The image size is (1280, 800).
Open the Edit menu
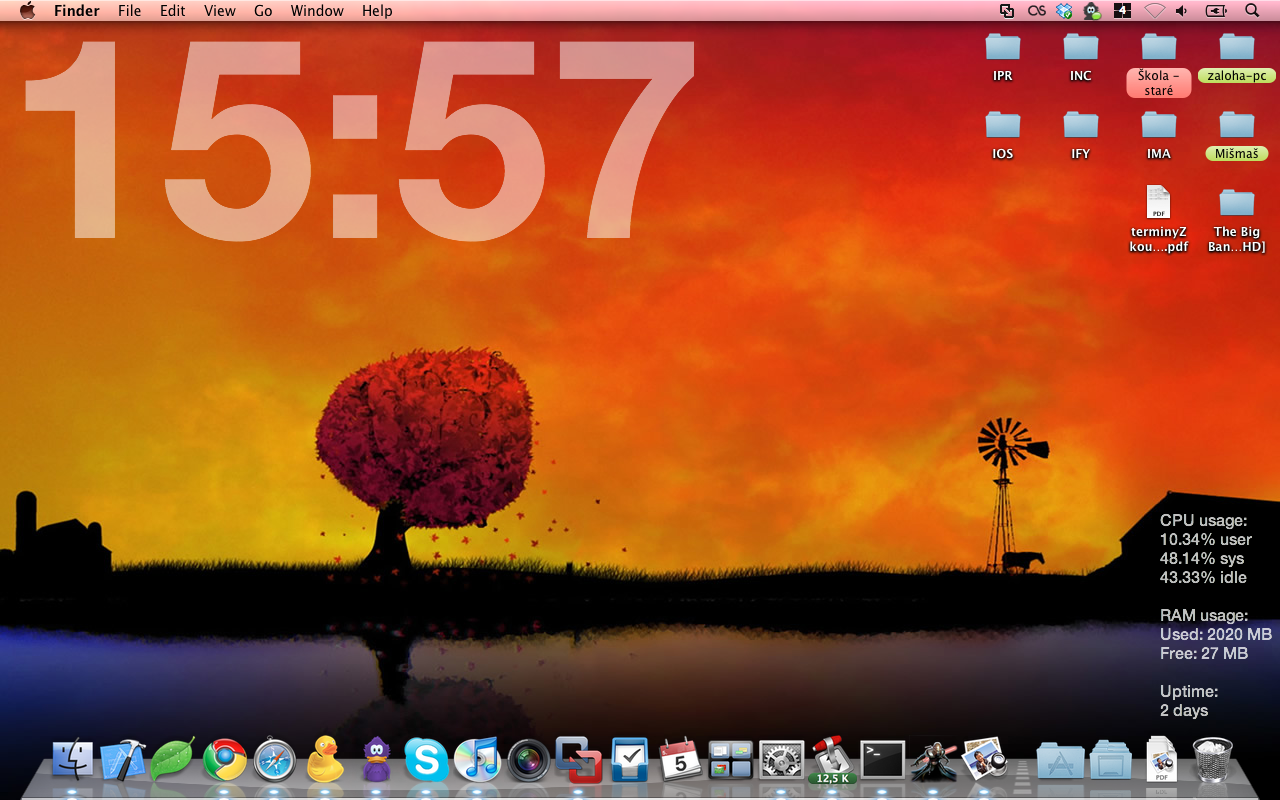pyautogui.click(x=173, y=11)
